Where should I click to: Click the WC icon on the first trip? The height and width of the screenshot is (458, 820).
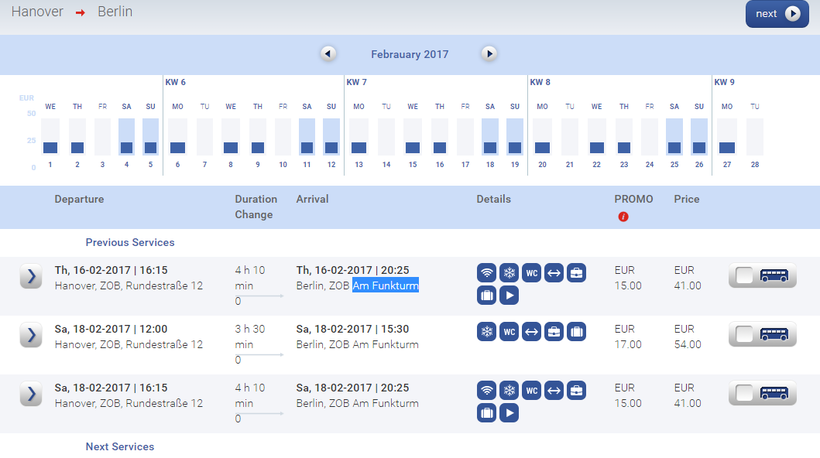point(532,273)
